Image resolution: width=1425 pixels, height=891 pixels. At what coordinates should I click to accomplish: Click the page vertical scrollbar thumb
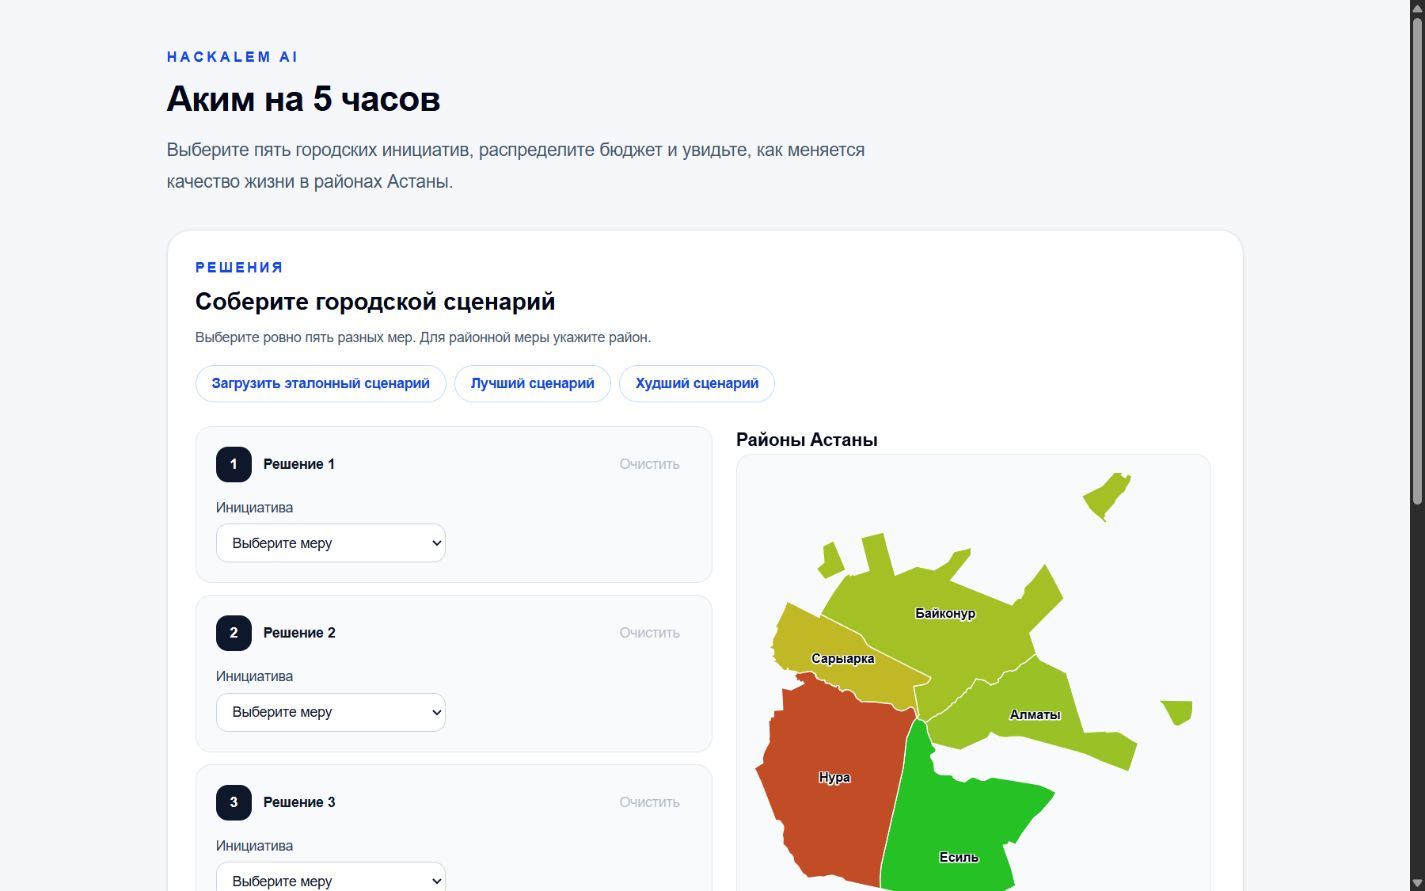pos(1417,260)
